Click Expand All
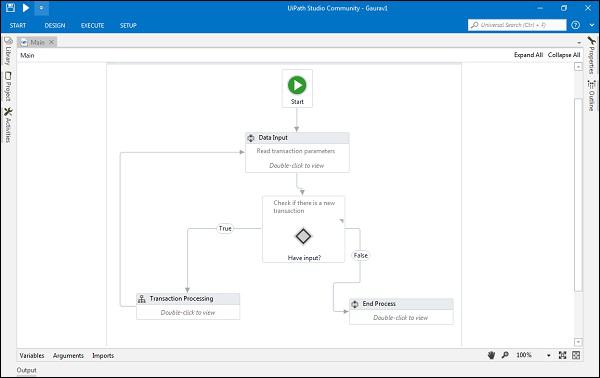 528,55
